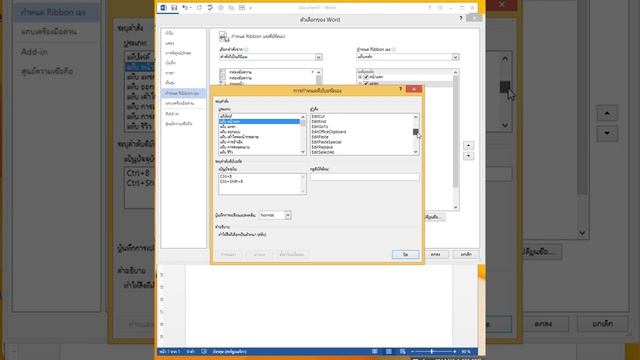This screenshot has width=640, height=360.
Task: Click the zoom slider in the status bar
Action: (x=433, y=351)
